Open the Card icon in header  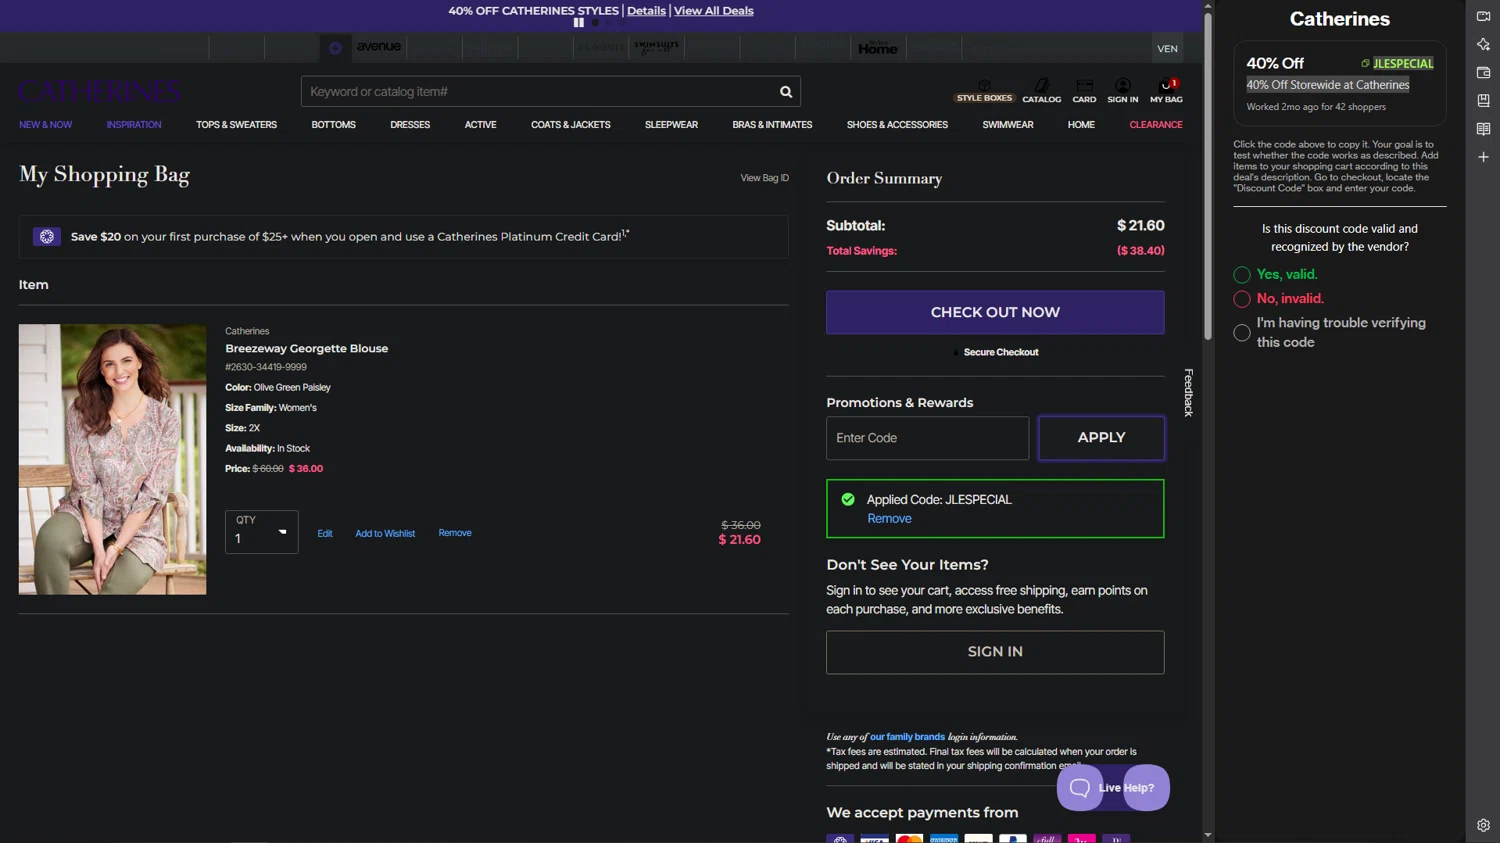point(1084,91)
